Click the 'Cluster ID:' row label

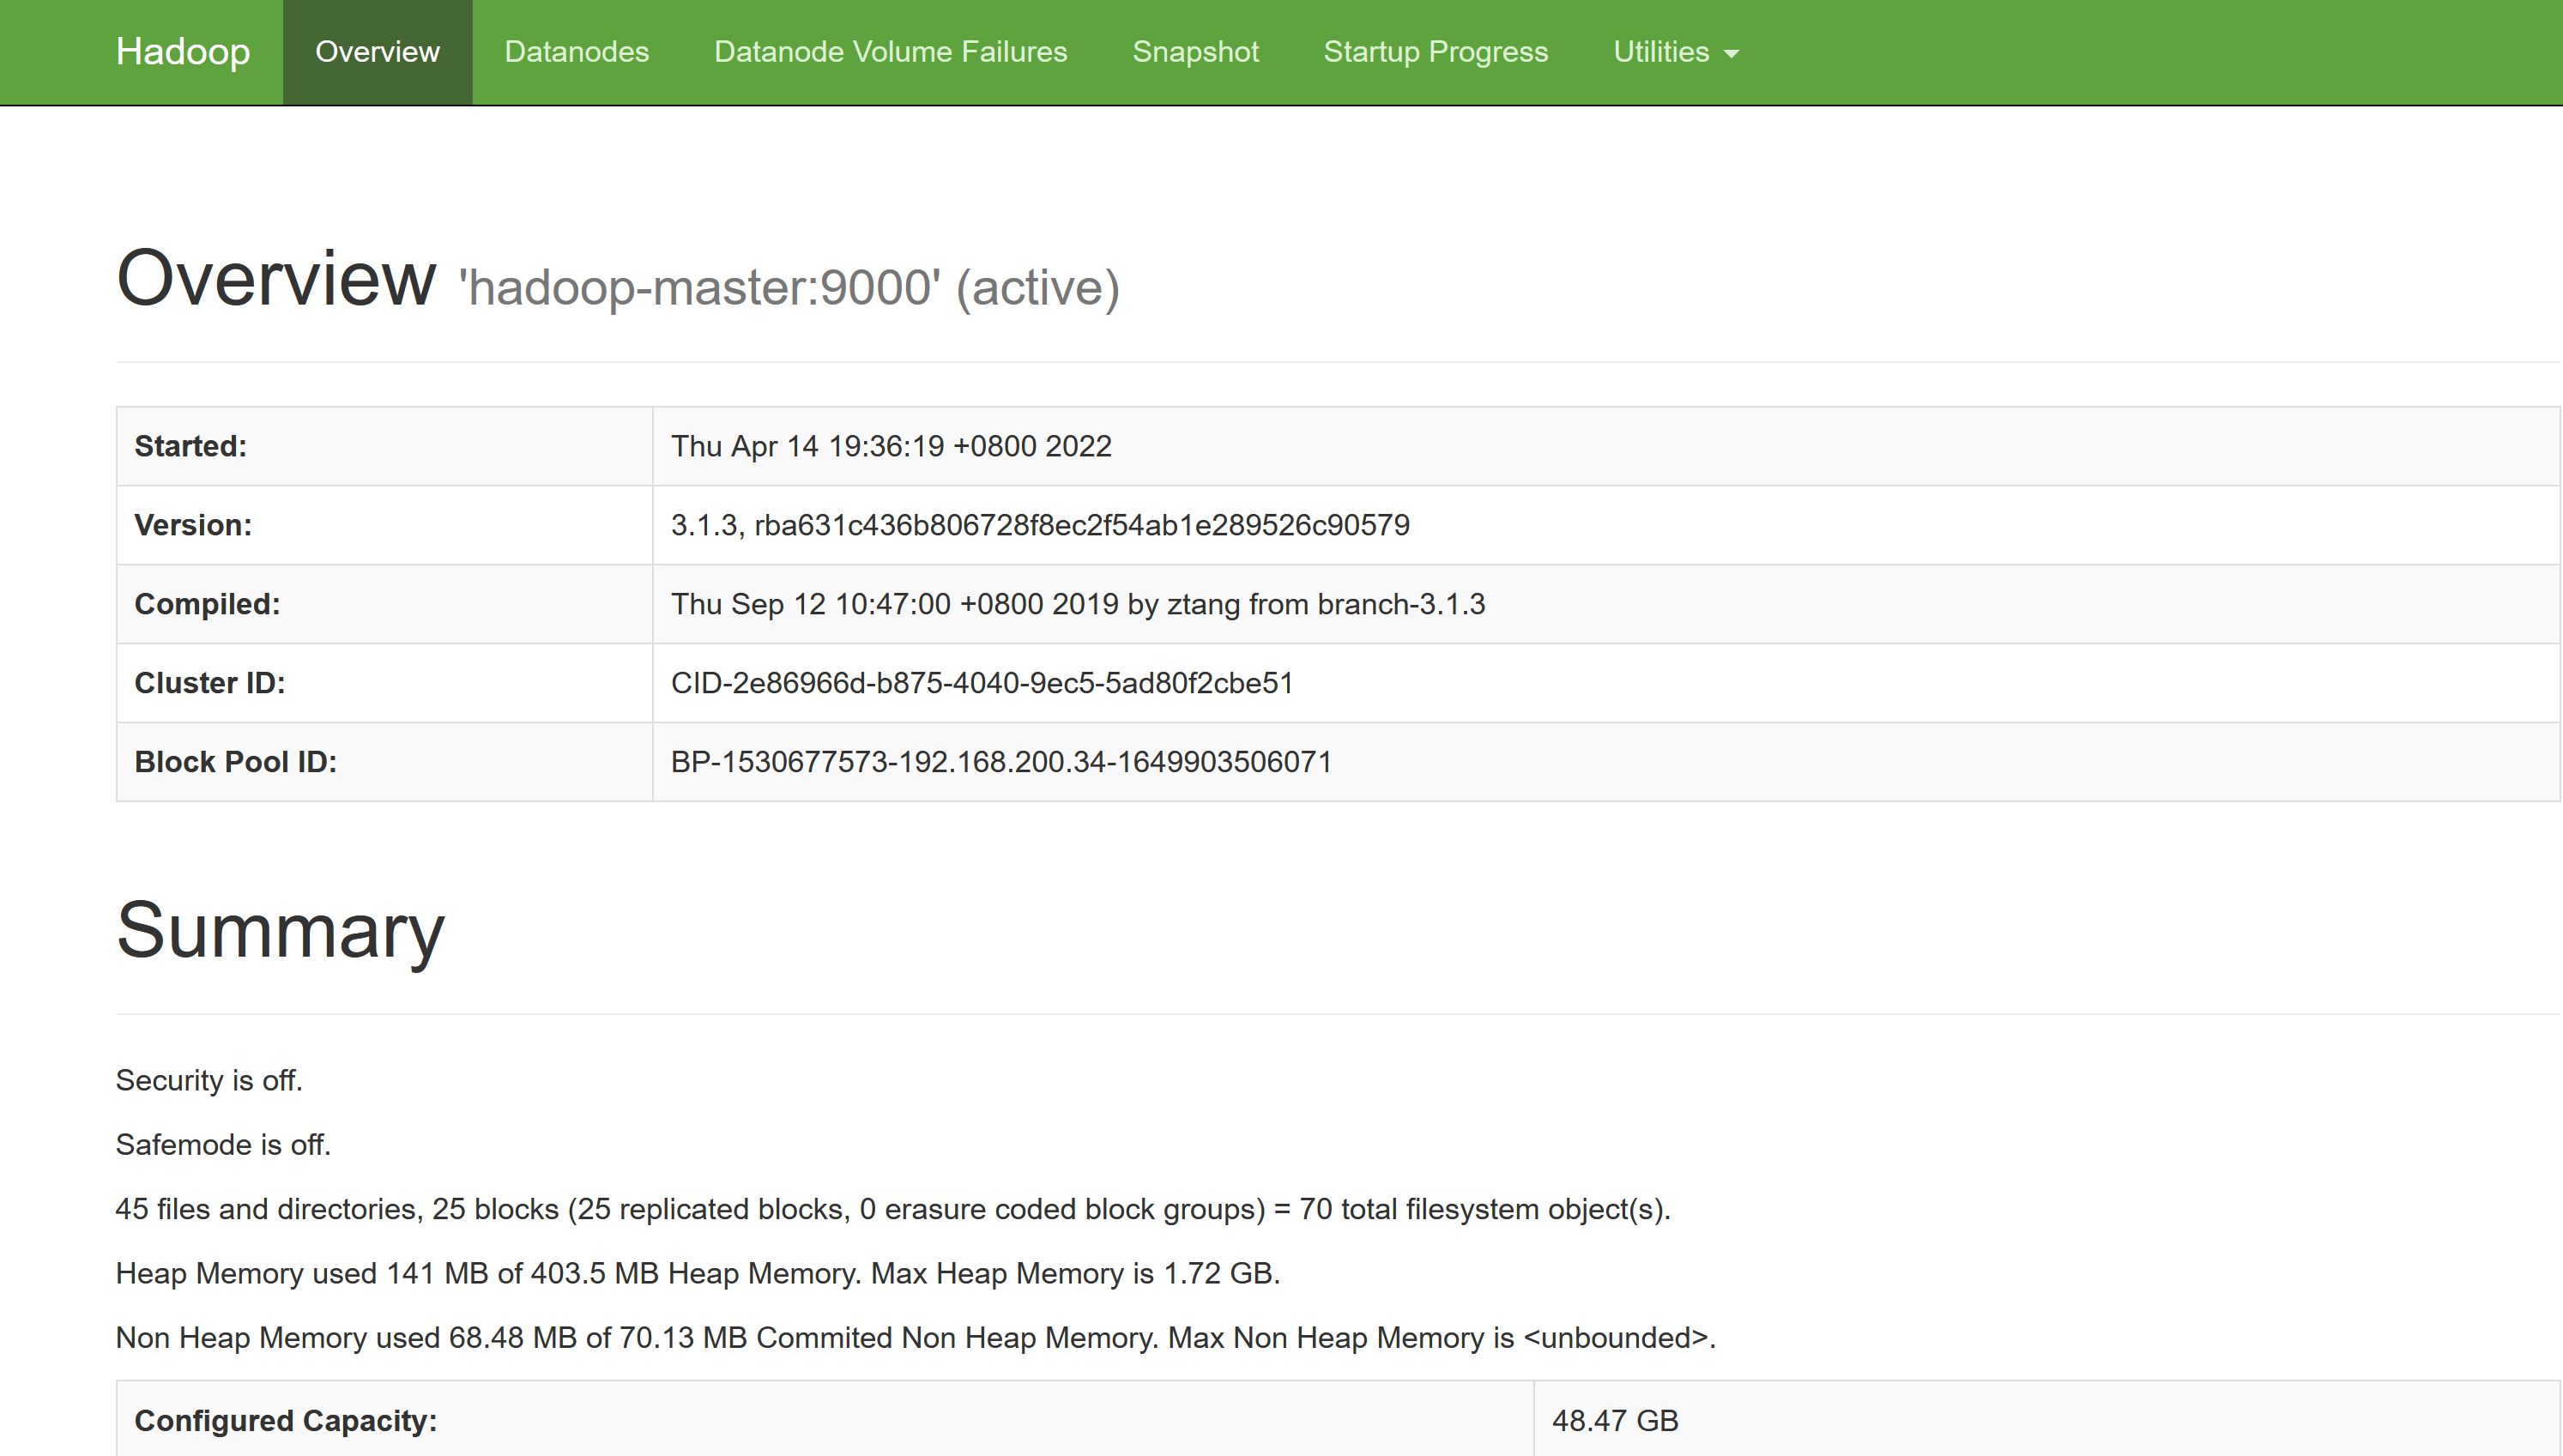point(210,683)
